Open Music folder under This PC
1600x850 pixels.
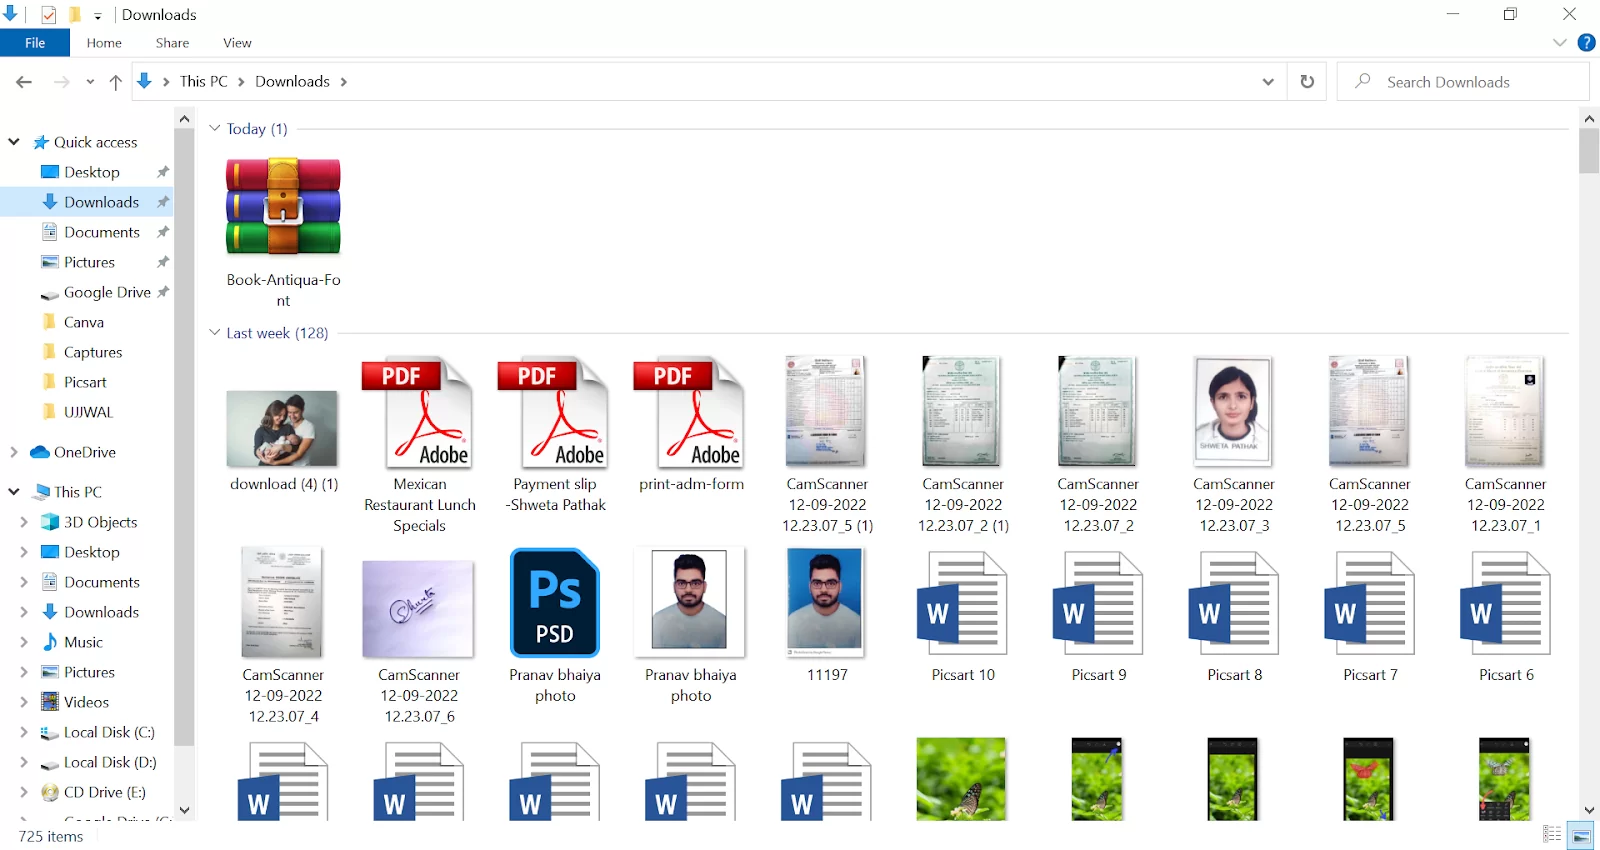[x=83, y=642]
